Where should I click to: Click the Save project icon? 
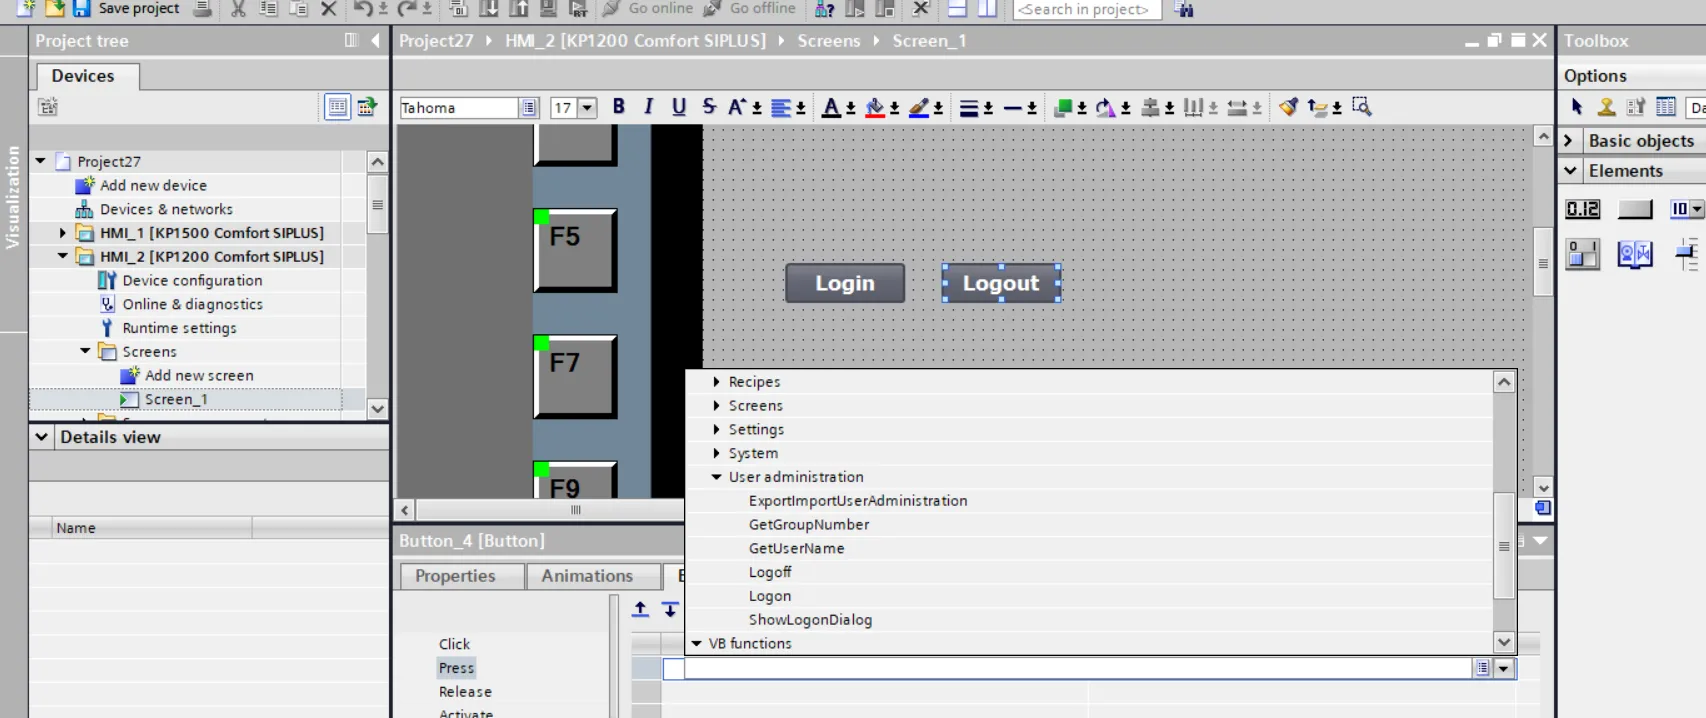point(82,8)
